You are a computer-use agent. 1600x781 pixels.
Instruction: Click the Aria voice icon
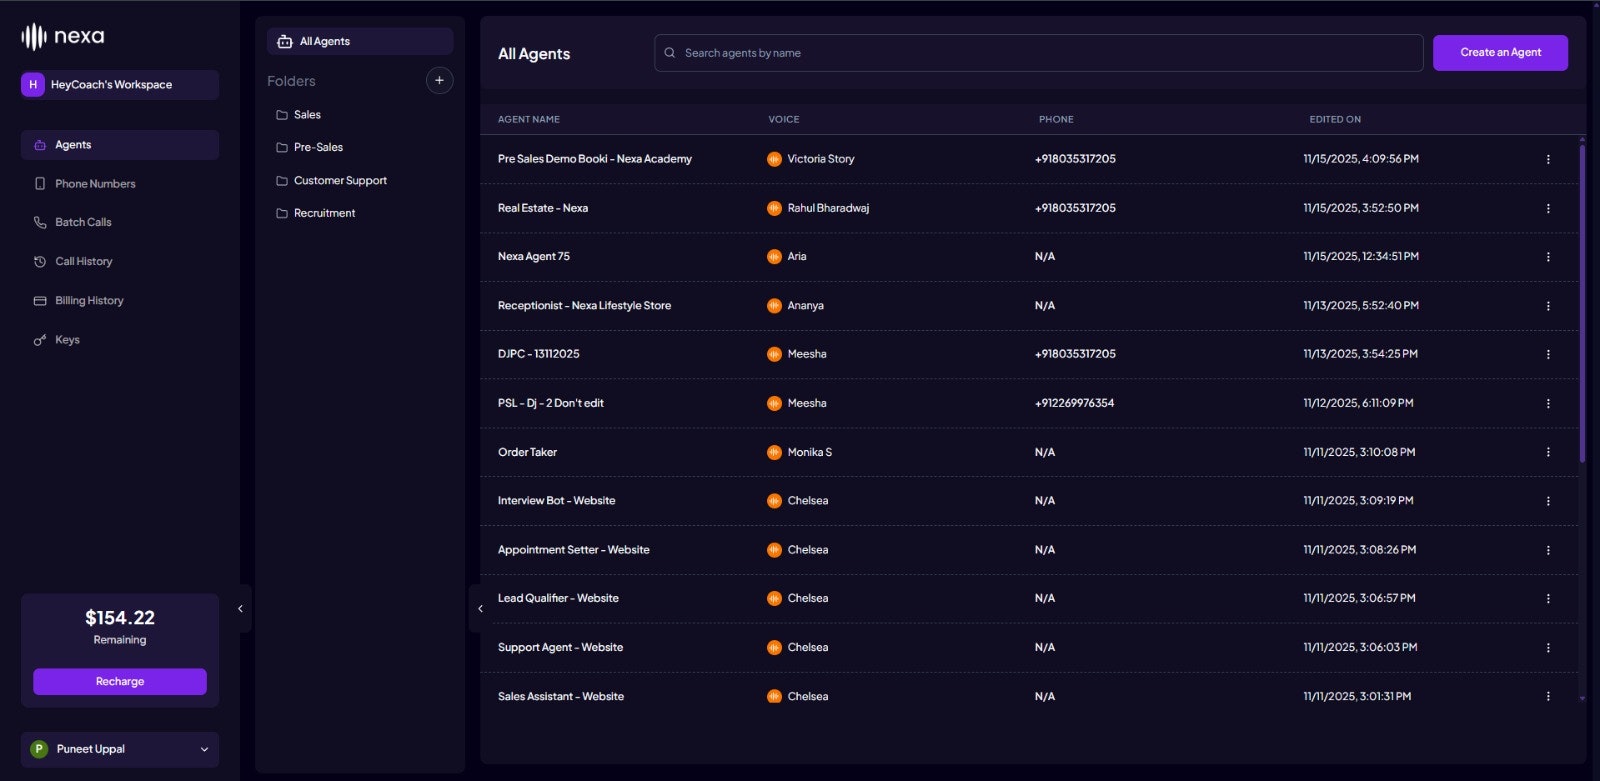pyautogui.click(x=774, y=257)
